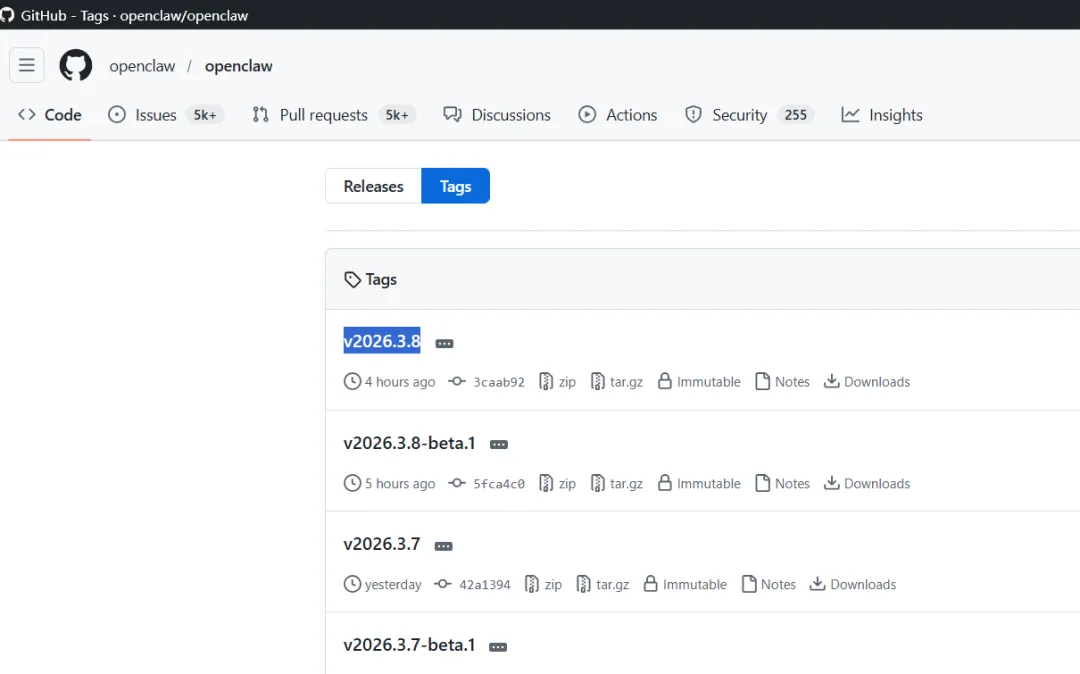
Task: Open commit 3caab92
Action: pyautogui.click(x=486, y=382)
